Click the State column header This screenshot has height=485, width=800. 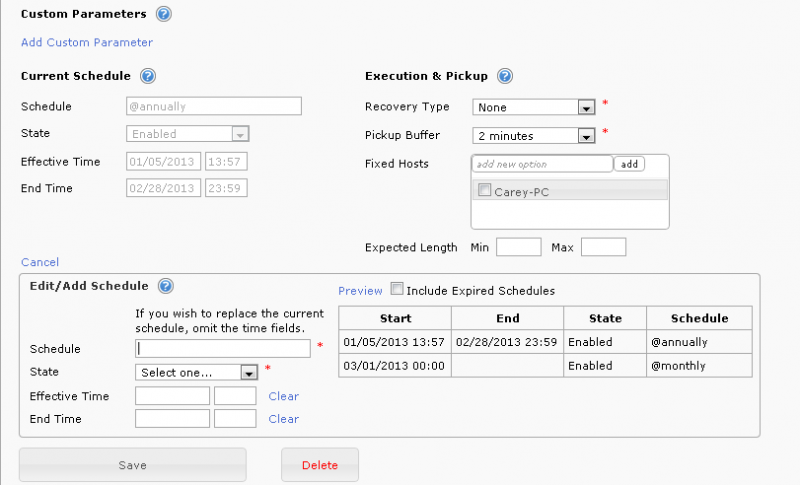605,318
